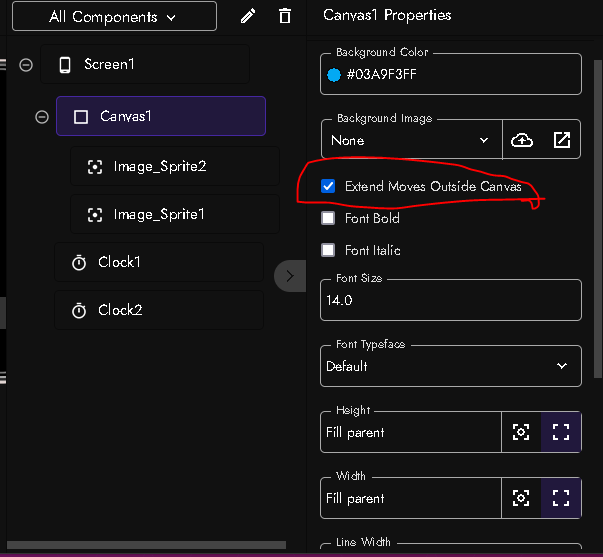
Task: Click the Font Size input field
Action: [x=450, y=299]
